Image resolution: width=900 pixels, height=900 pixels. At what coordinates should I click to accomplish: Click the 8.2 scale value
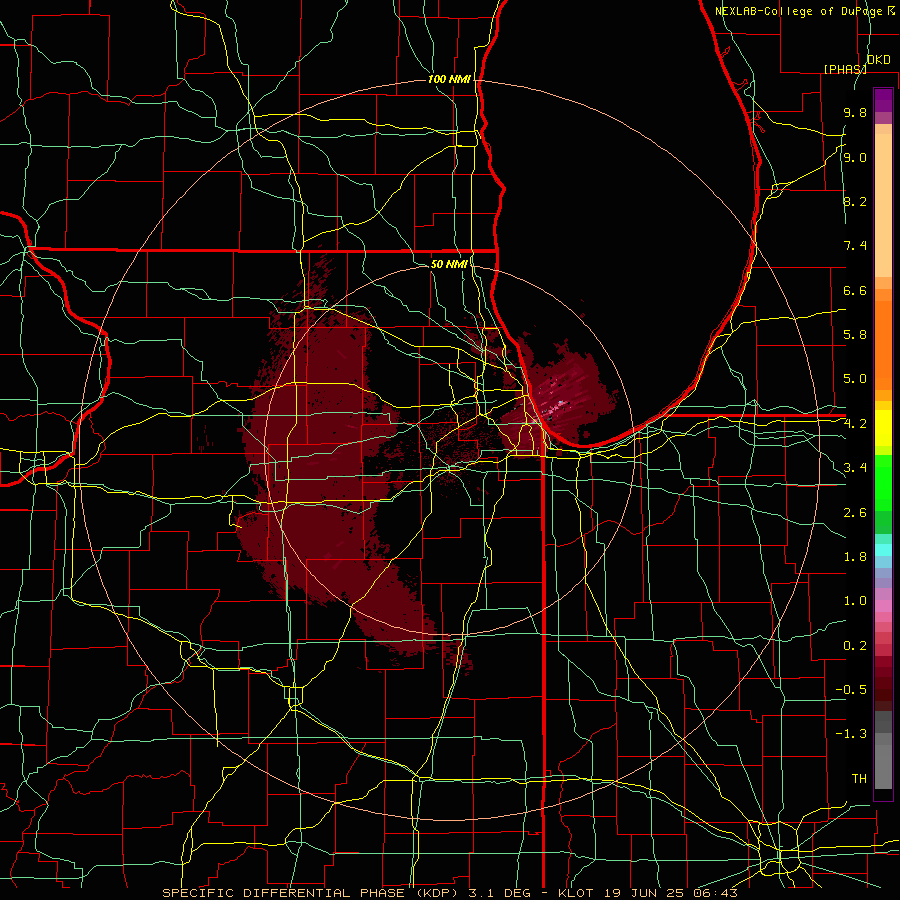click(855, 201)
